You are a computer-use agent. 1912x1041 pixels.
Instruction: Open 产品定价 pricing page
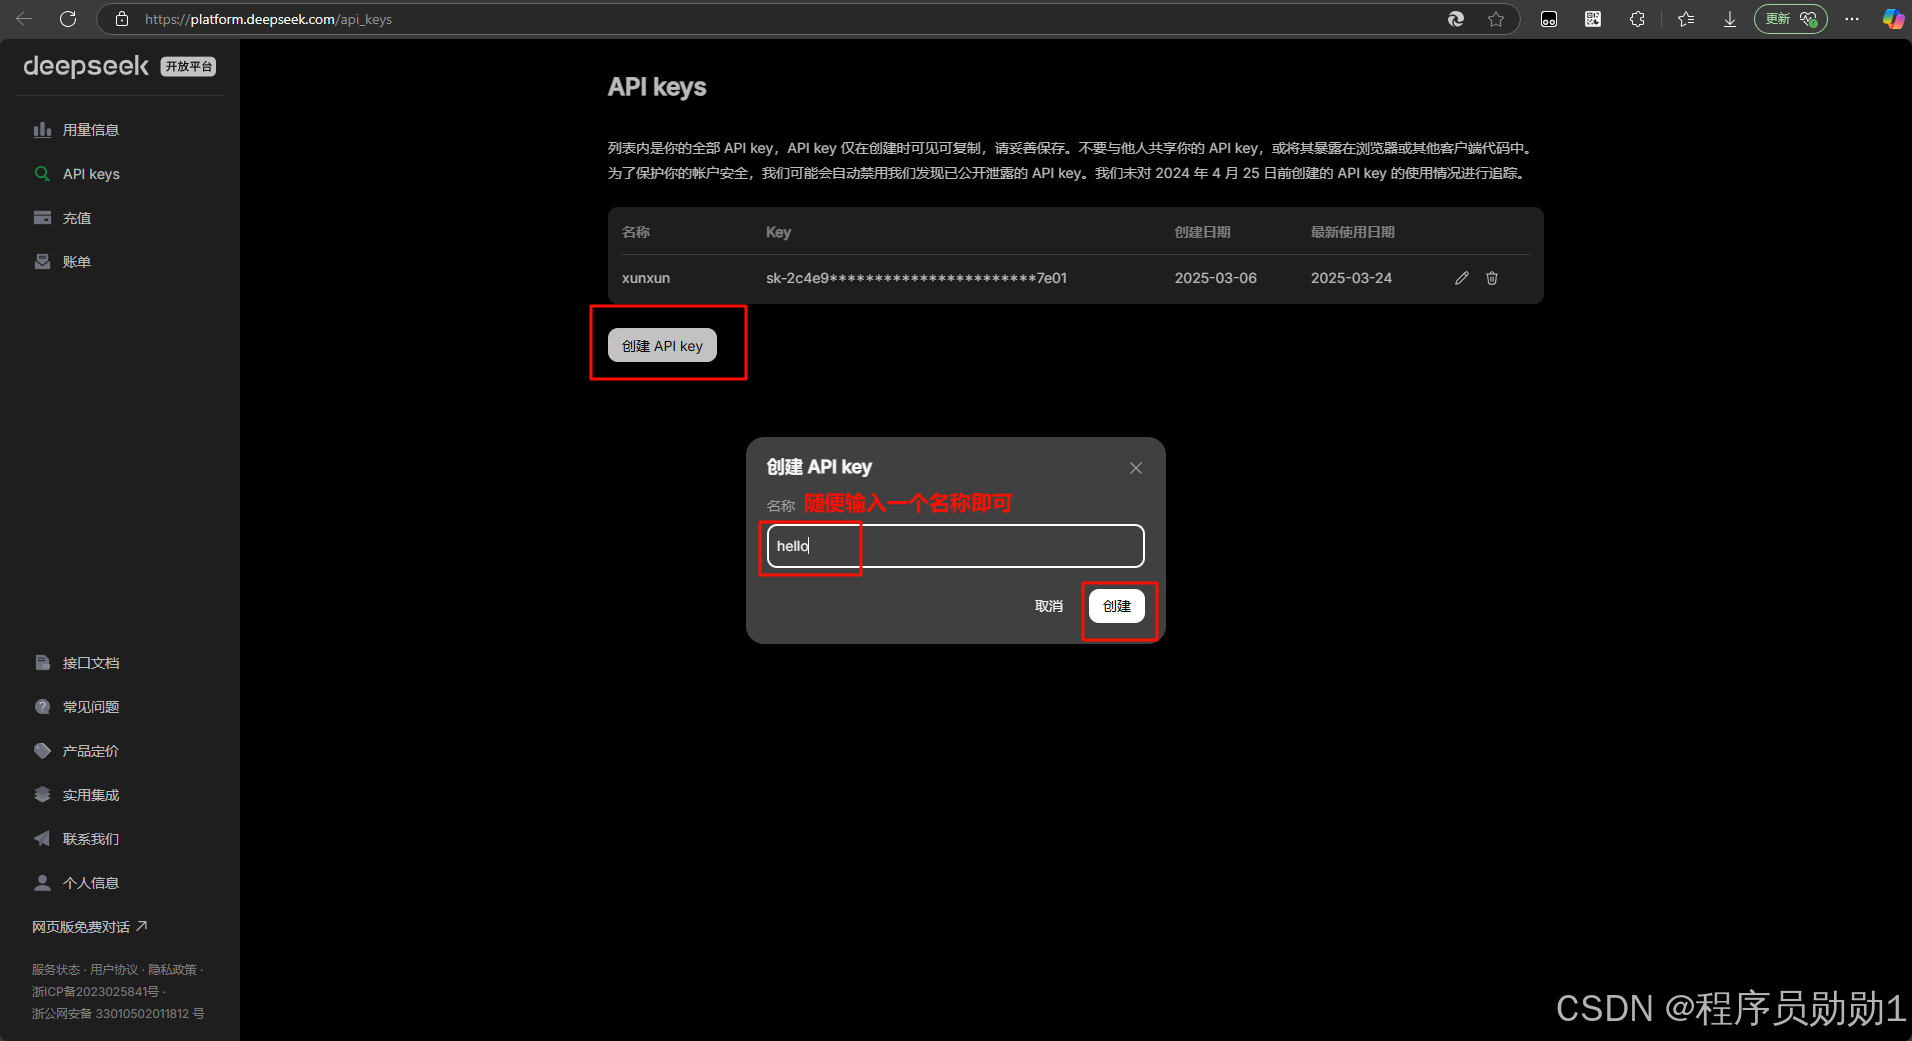coord(91,751)
